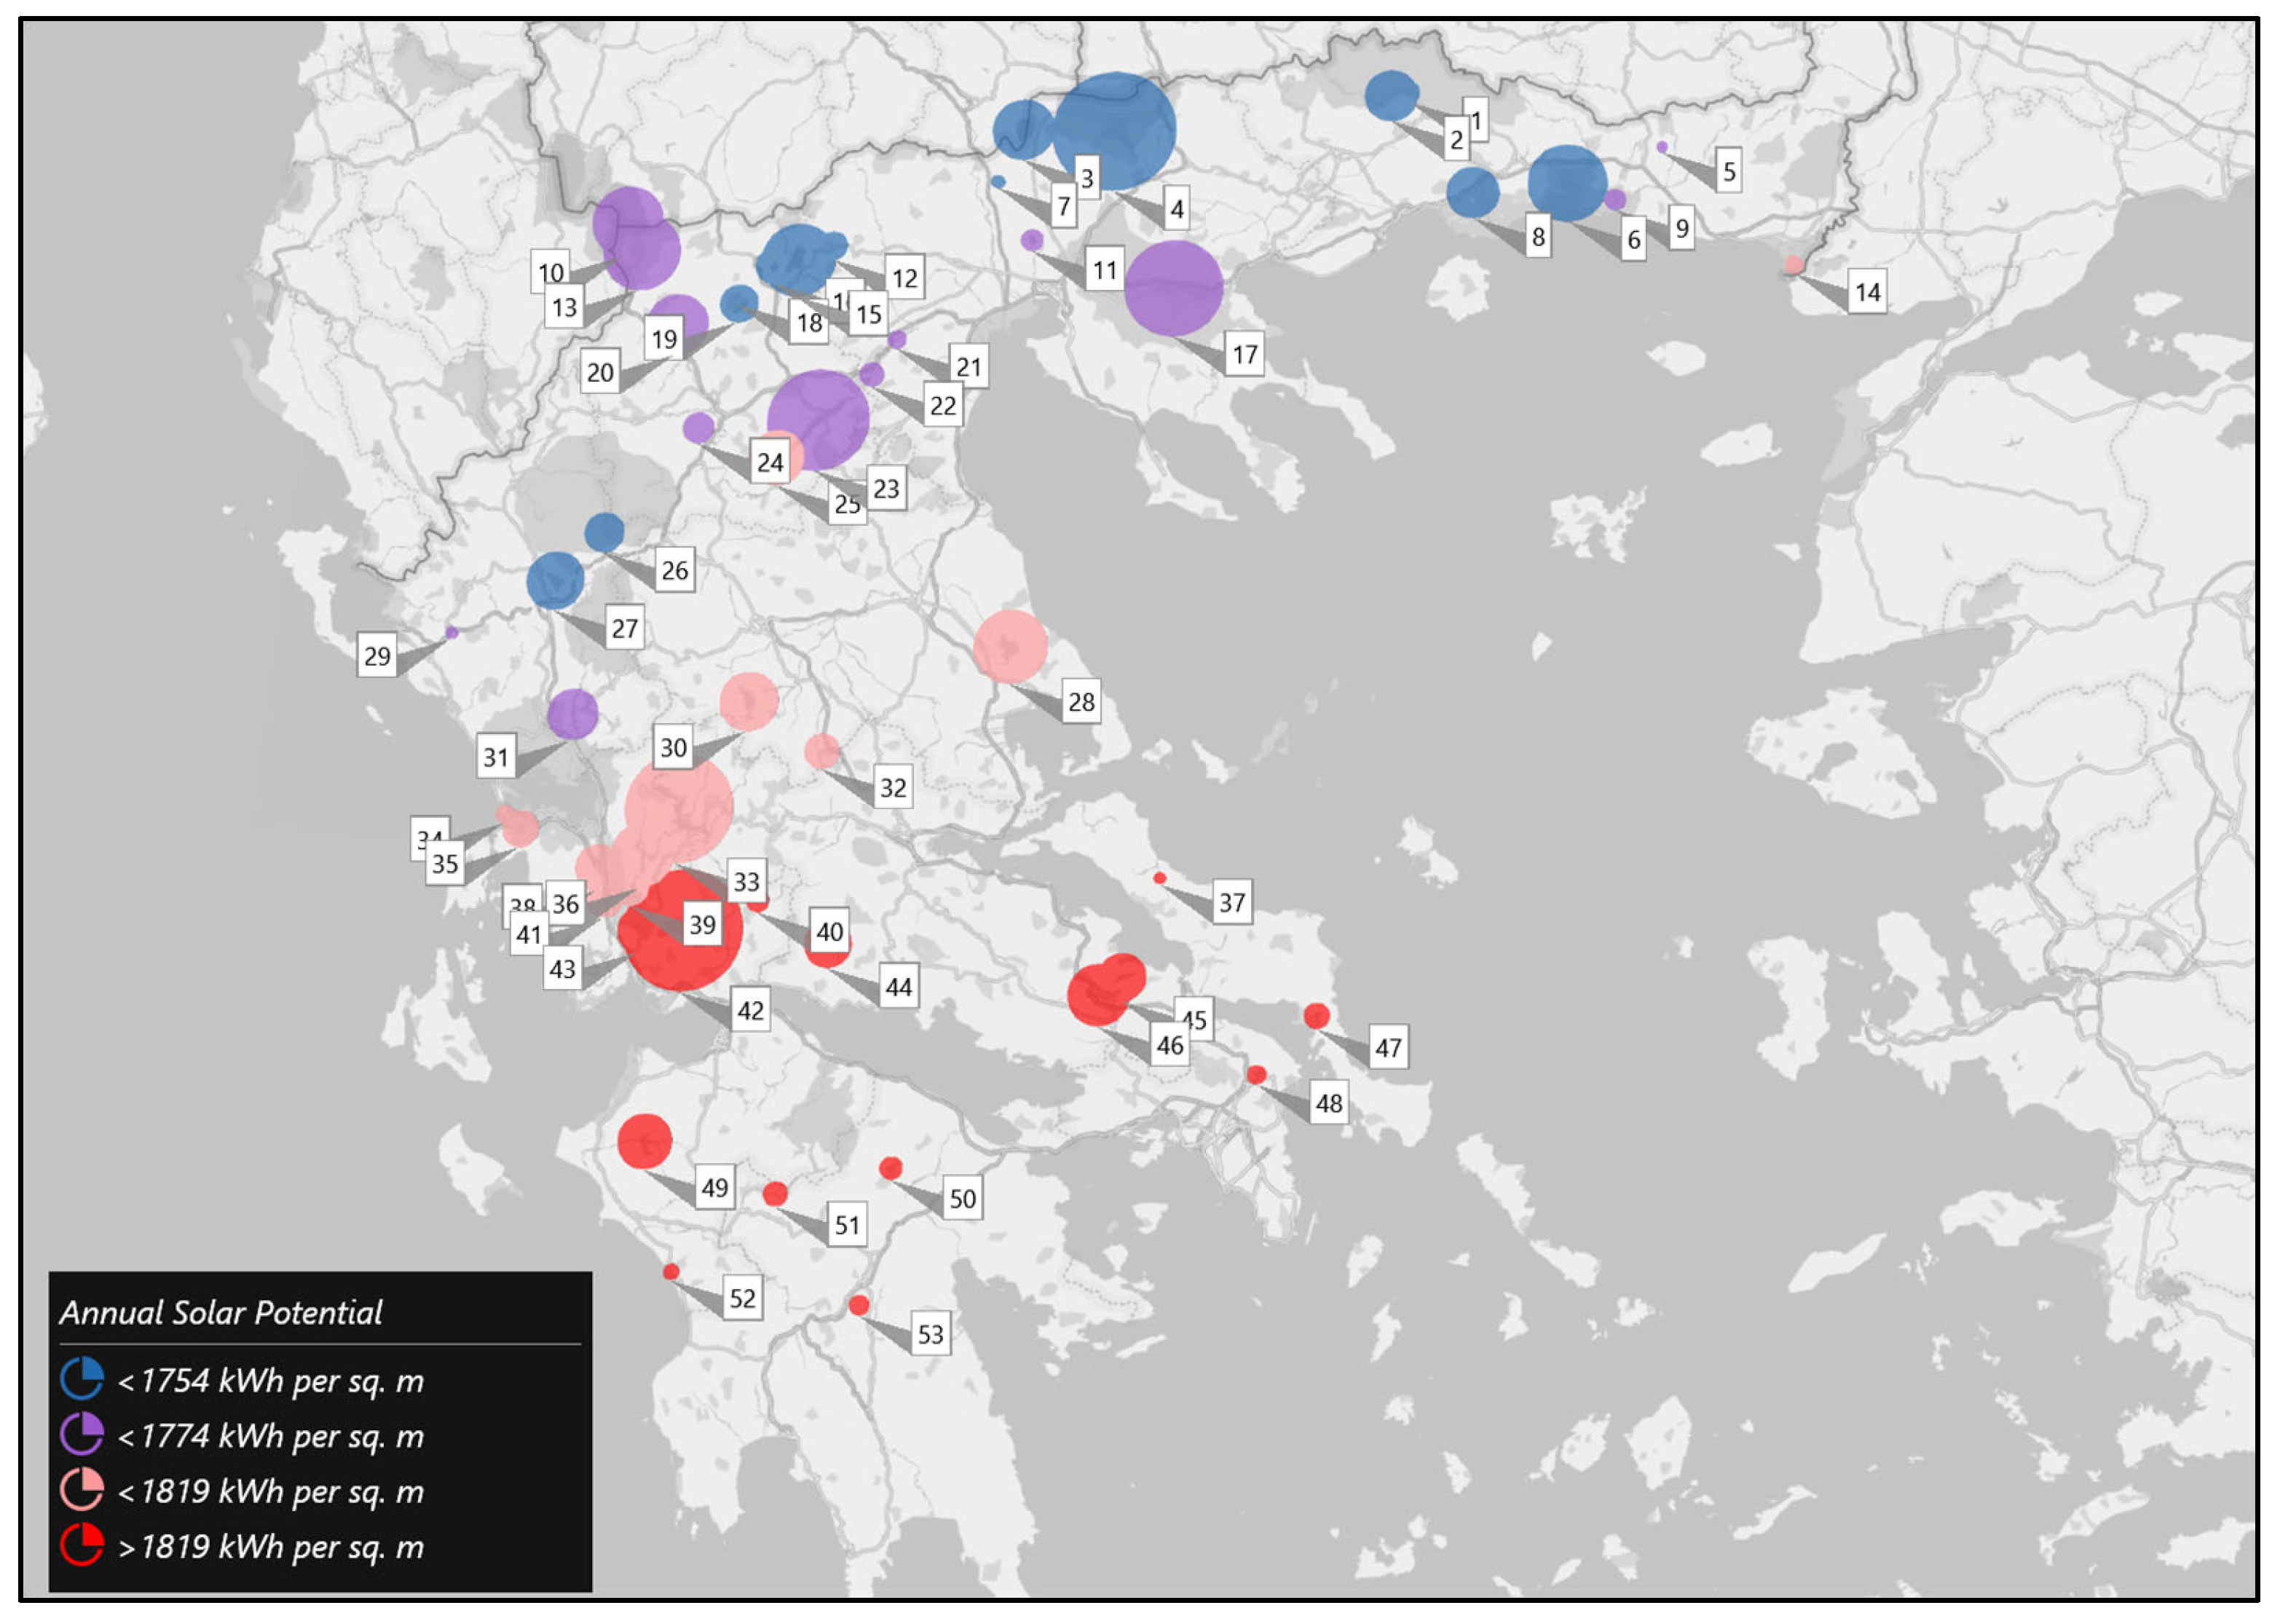
Task: Select the small red dot labeled 37
Action: 1159,878
